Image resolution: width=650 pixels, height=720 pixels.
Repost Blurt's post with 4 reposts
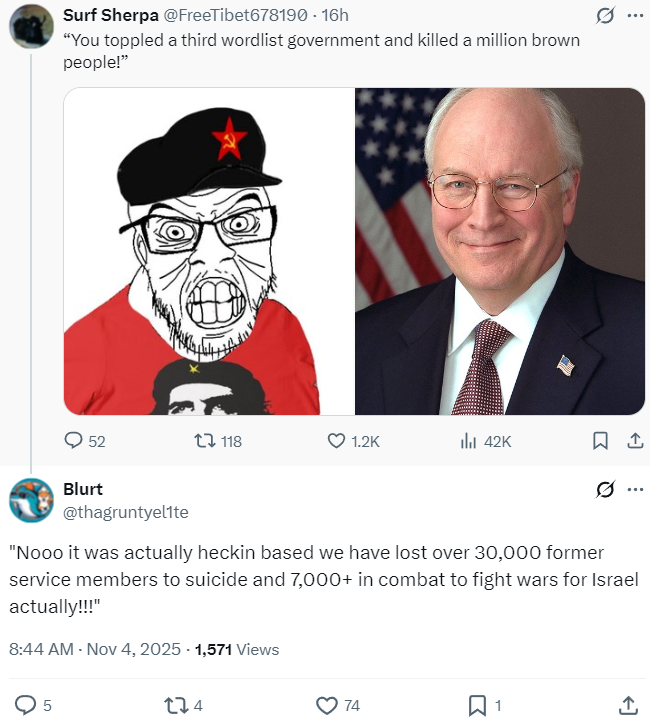[x=183, y=705]
